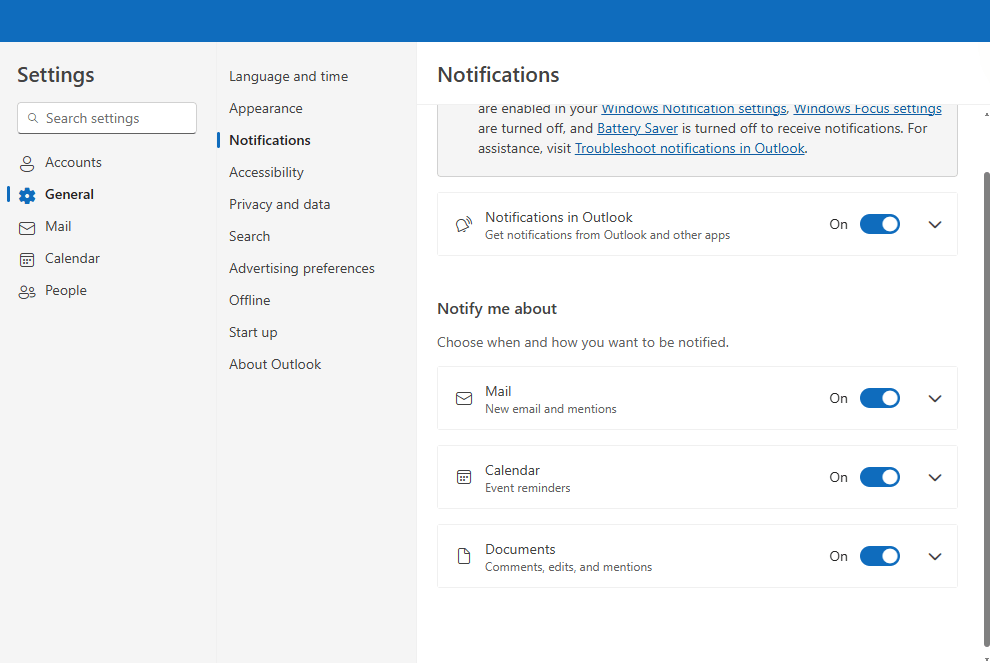This screenshot has height=663, width=990.
Task: Click inside the Search settings field
Action: pyautogui.click(x=106, y=118)
